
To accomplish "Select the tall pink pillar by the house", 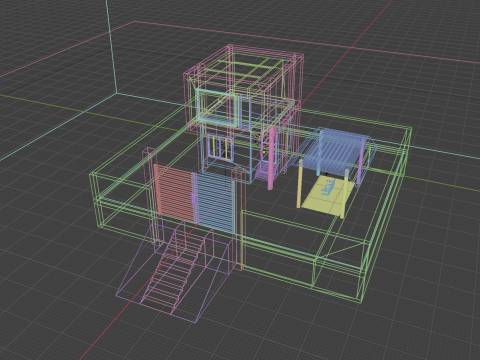I will pyautogui.click(x=272, y=158).
